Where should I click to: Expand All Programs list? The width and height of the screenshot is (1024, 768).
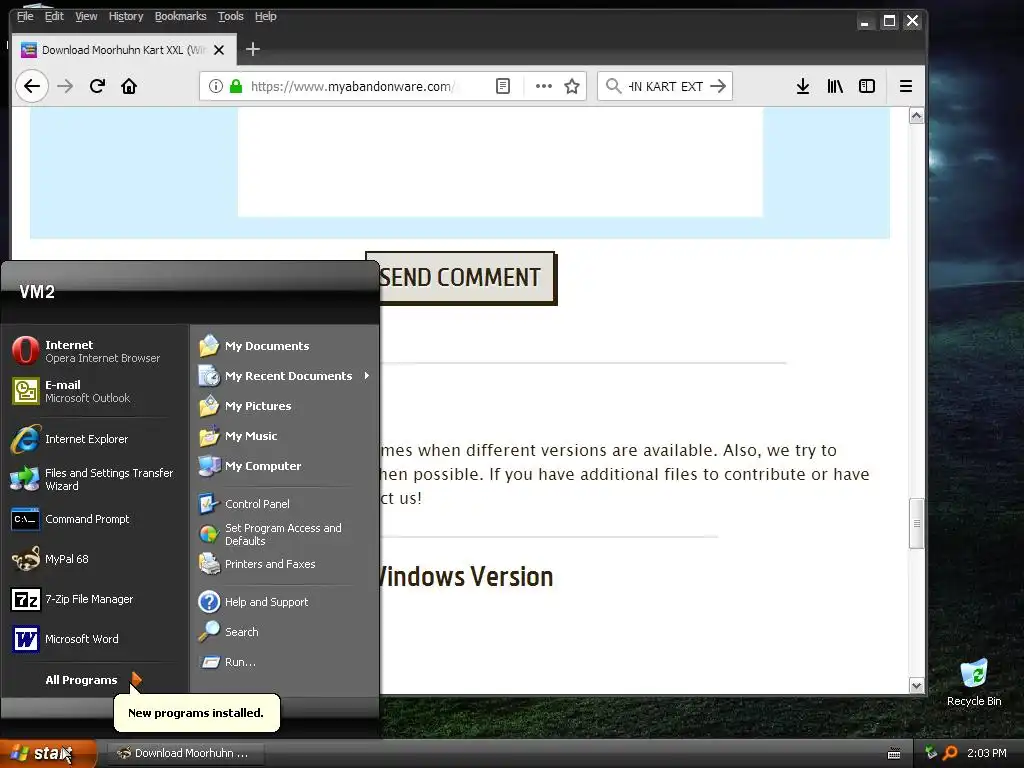(x=93, y=680)
